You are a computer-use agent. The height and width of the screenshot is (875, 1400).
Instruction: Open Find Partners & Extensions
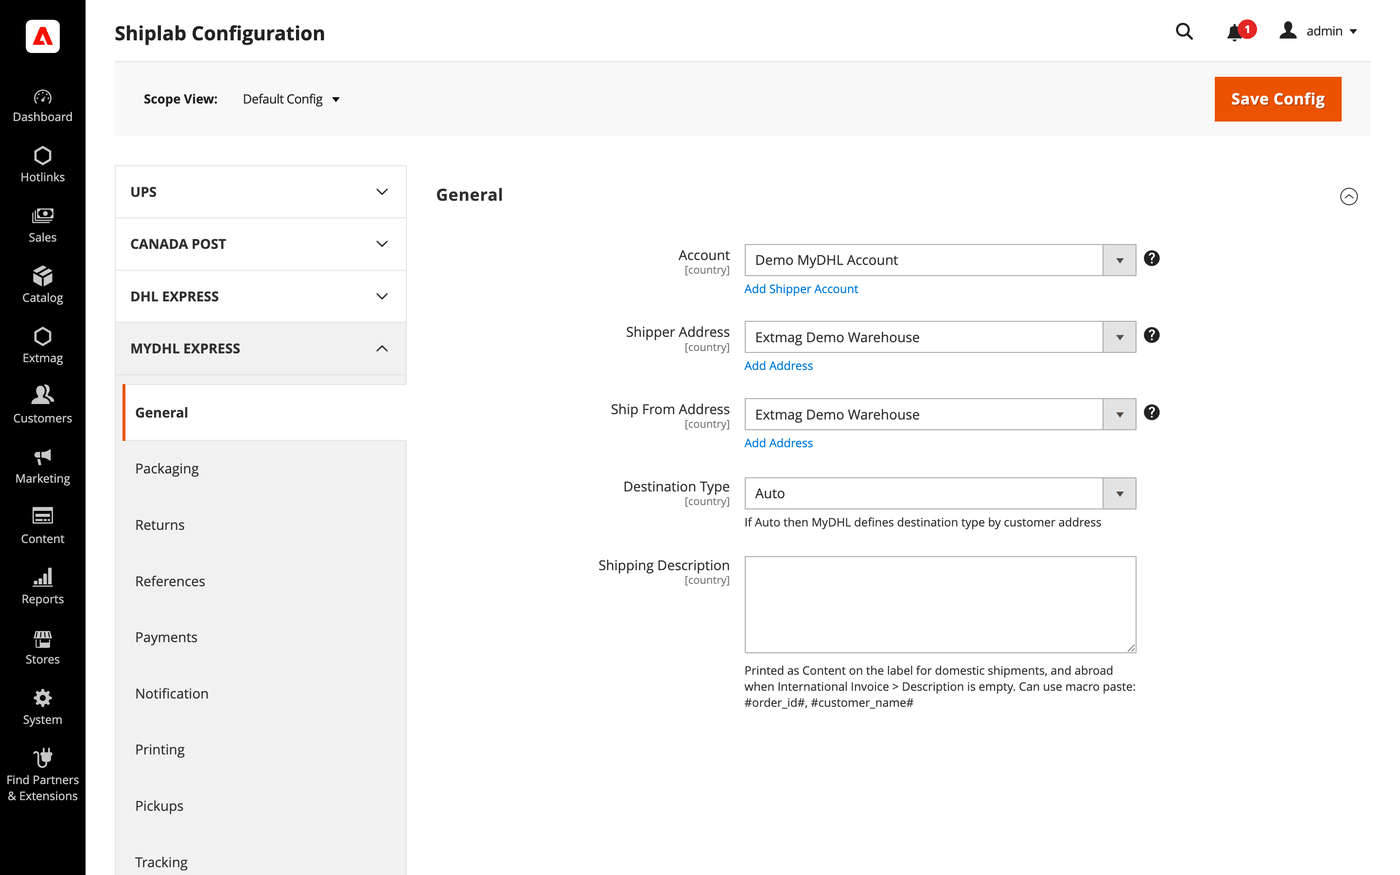click(42, 775)
